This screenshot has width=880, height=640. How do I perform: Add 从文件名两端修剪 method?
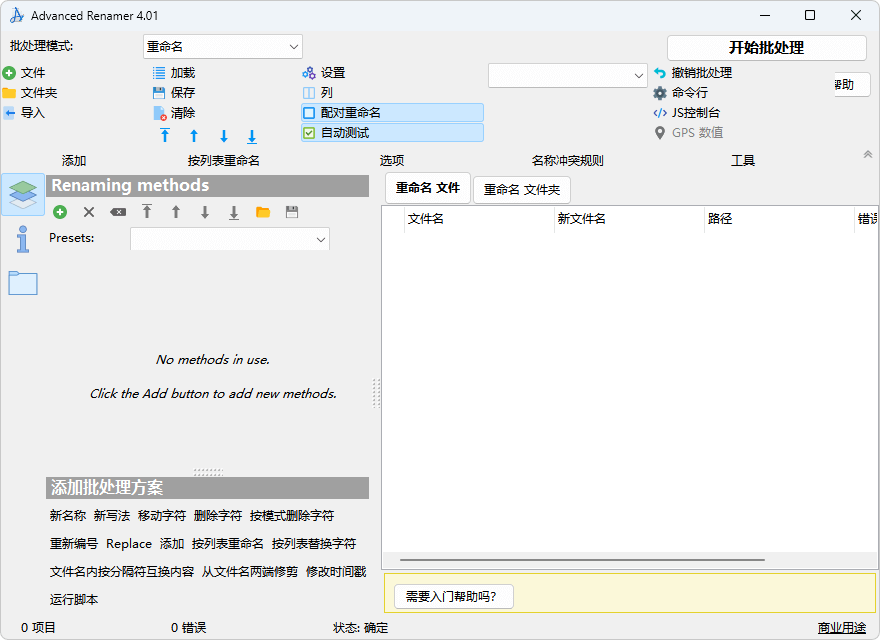[250, 572]
